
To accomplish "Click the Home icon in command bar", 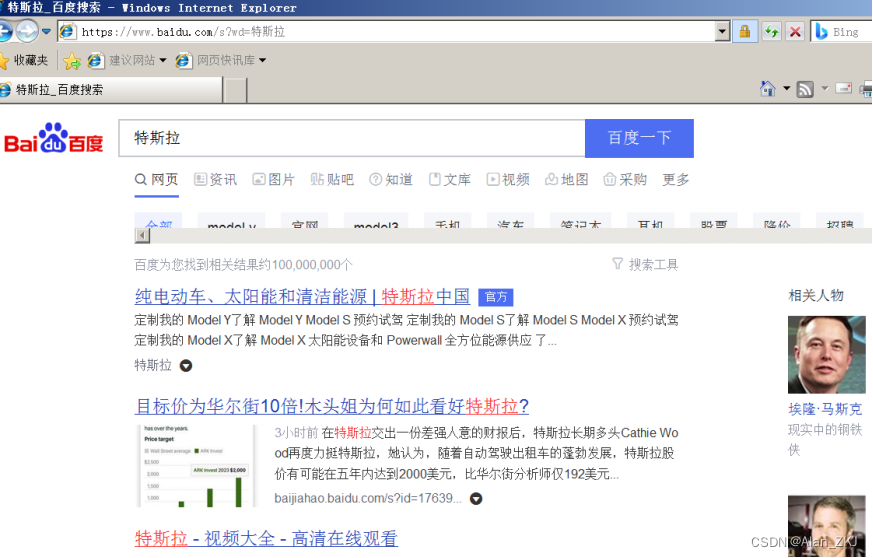I will [x=768, y=89].
